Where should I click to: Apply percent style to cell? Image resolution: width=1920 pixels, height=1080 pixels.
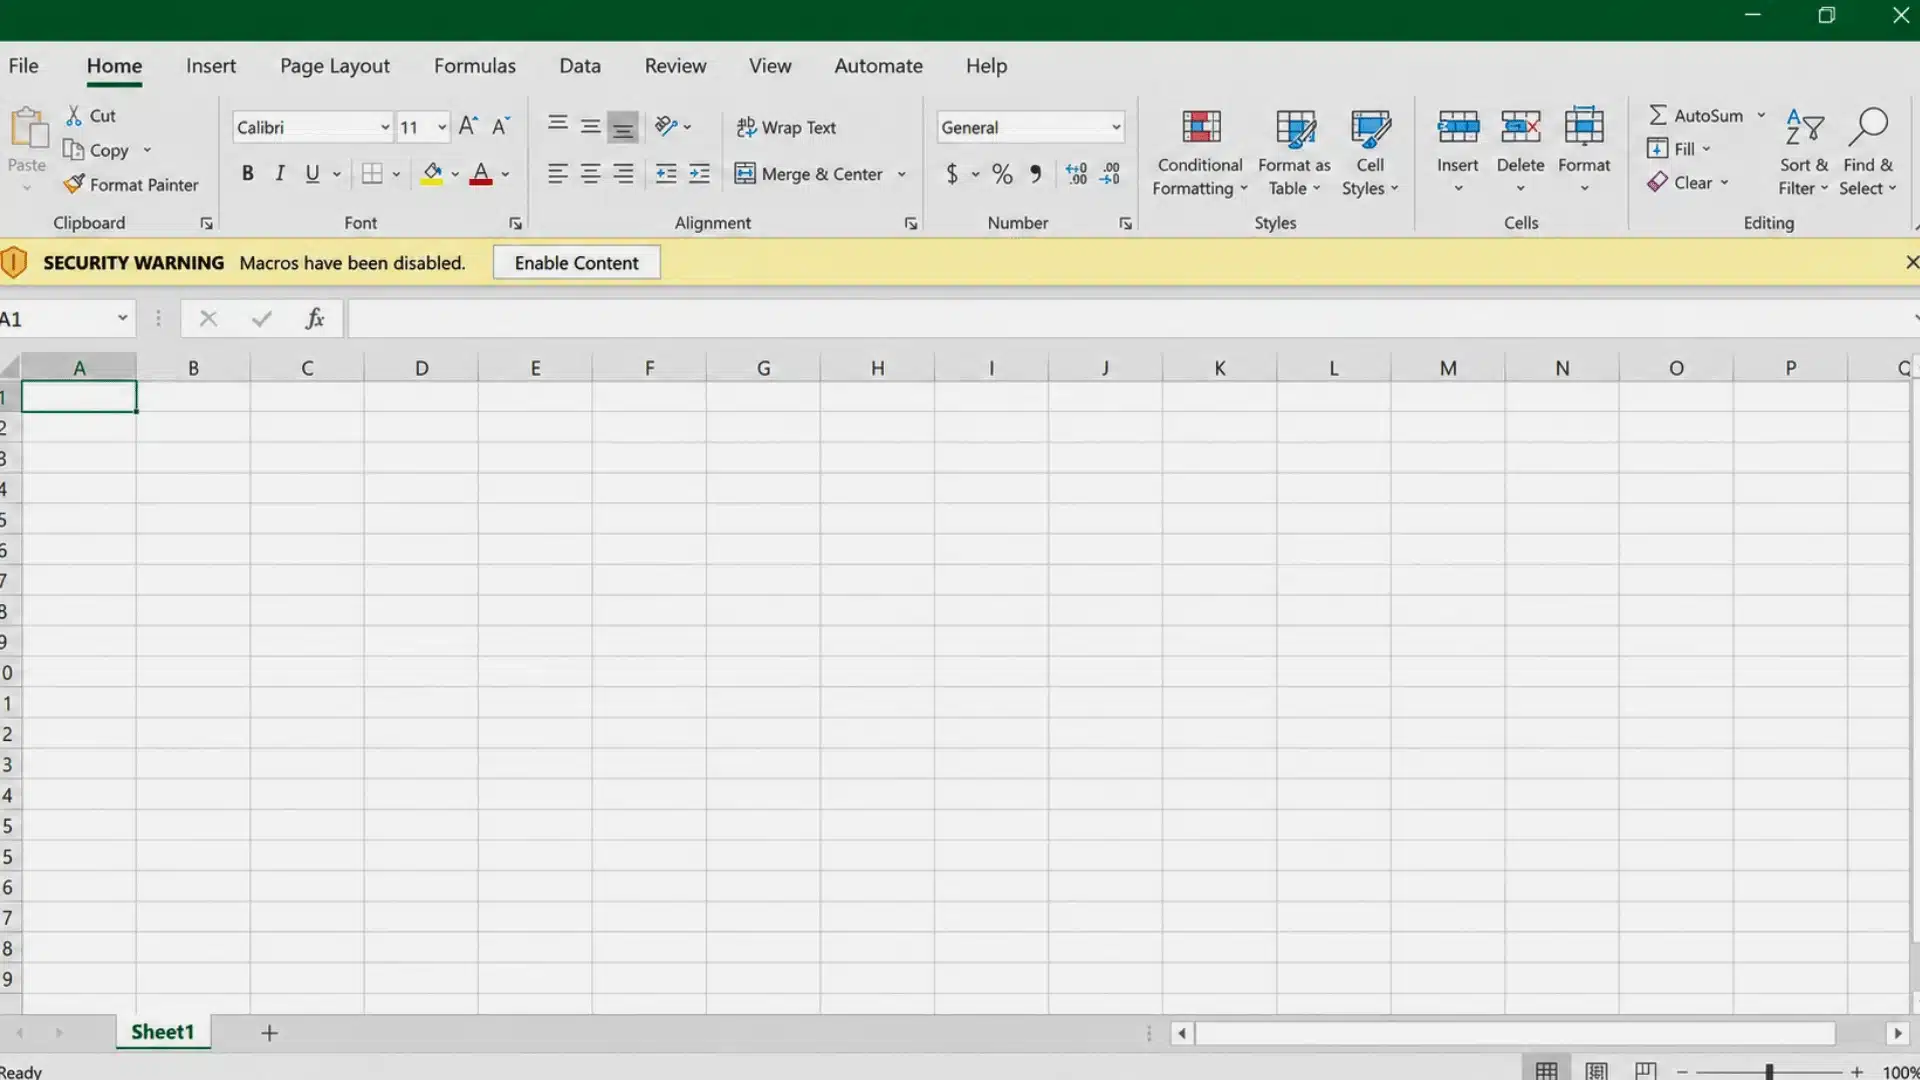click(1002, 174)
